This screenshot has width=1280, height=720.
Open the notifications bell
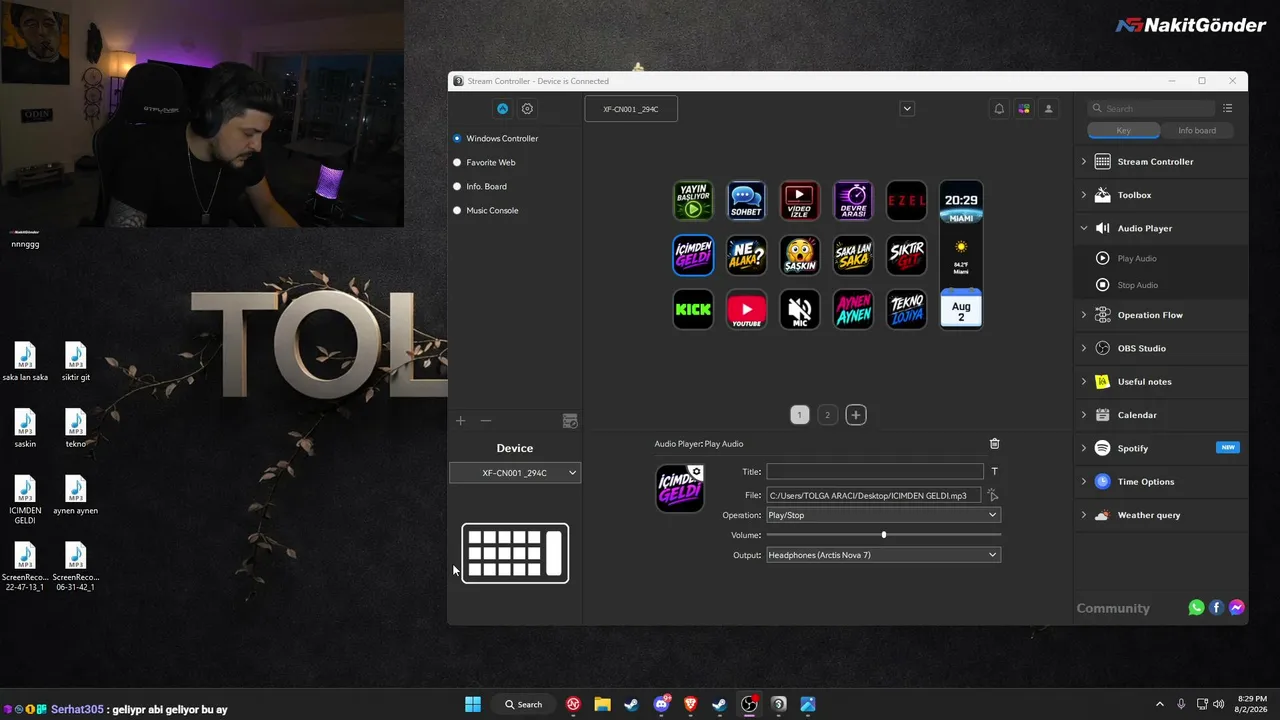(x=999, y=109)
